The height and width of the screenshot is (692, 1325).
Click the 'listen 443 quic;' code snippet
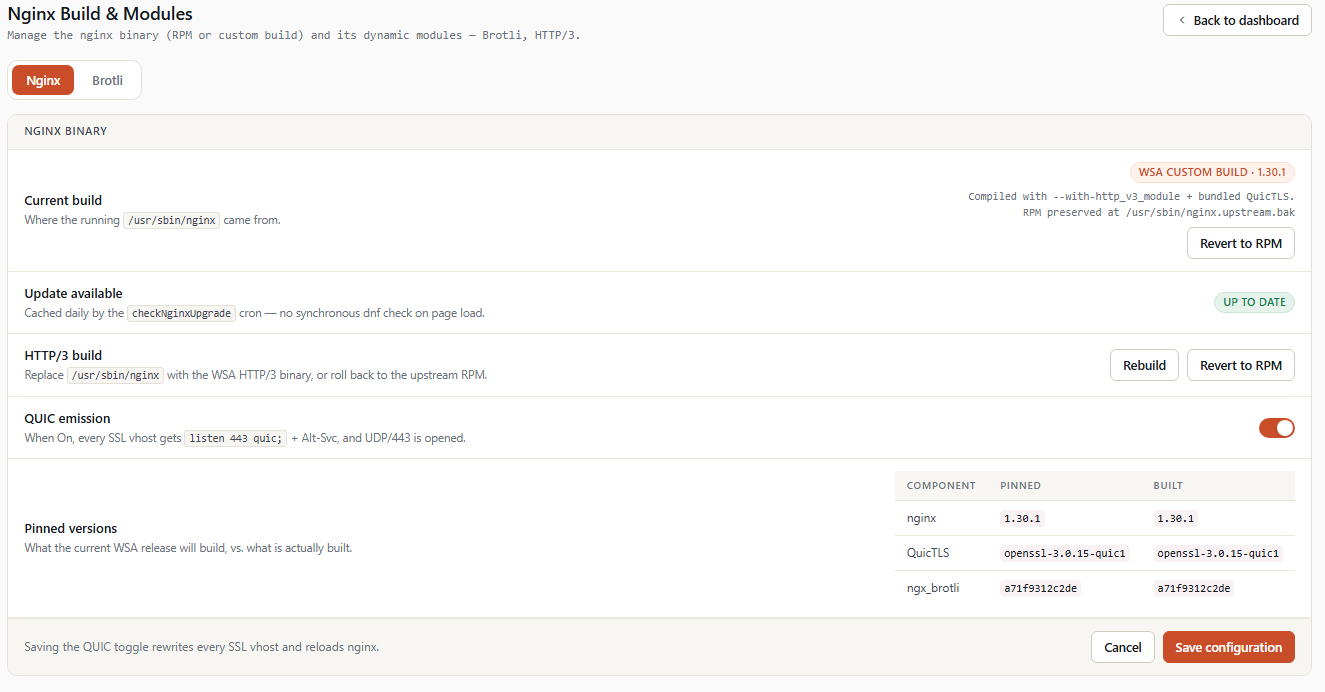point(236,438)
